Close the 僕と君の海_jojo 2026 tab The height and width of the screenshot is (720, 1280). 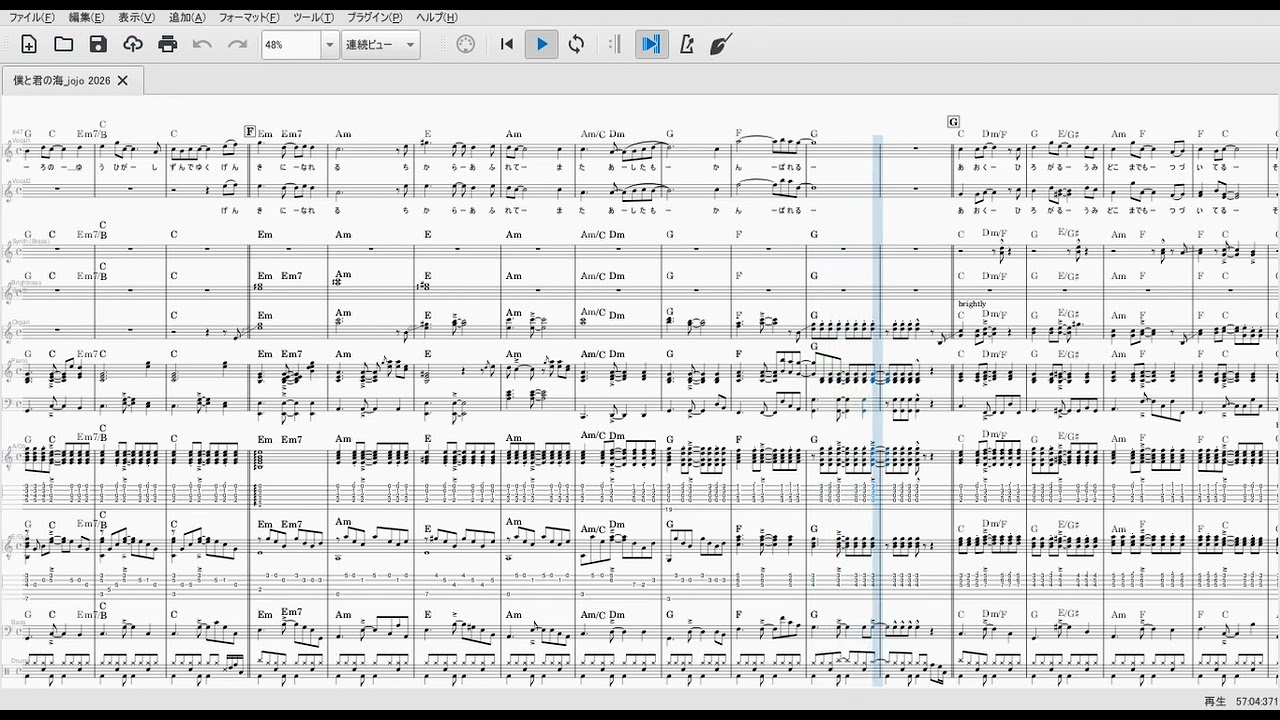click(123, 80)
